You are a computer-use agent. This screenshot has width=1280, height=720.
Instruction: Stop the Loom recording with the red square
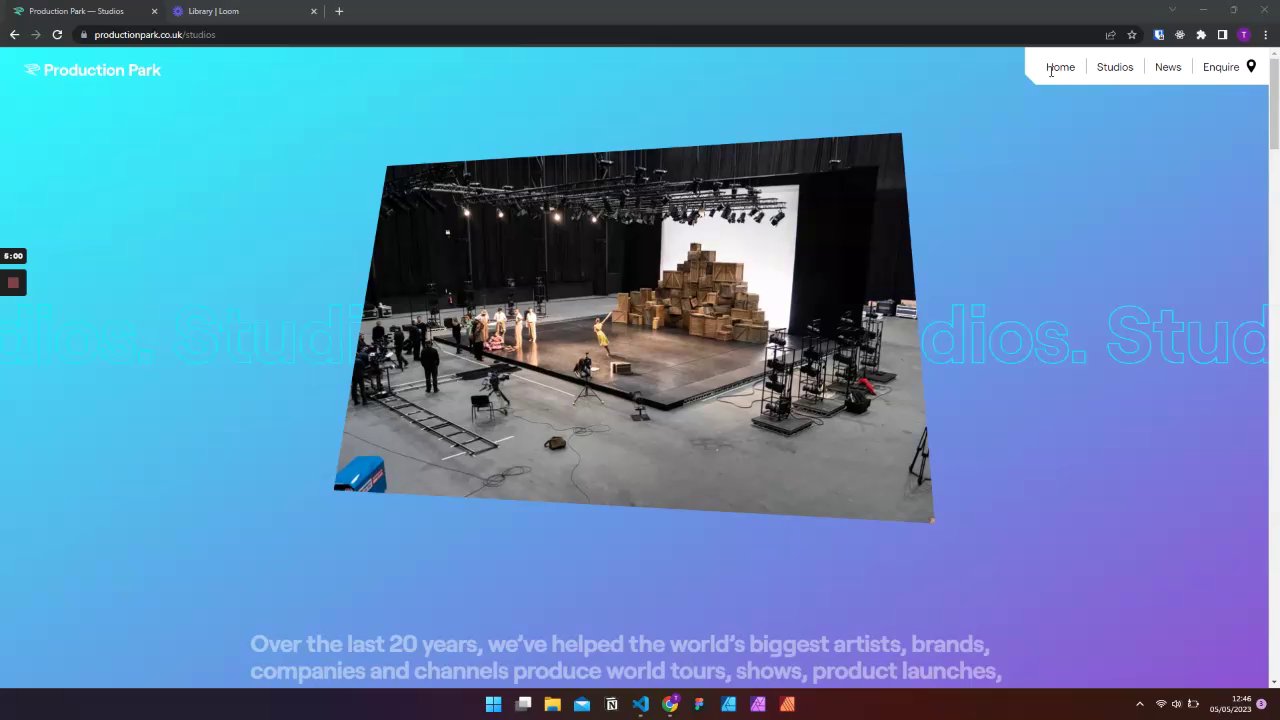[13, 283]
